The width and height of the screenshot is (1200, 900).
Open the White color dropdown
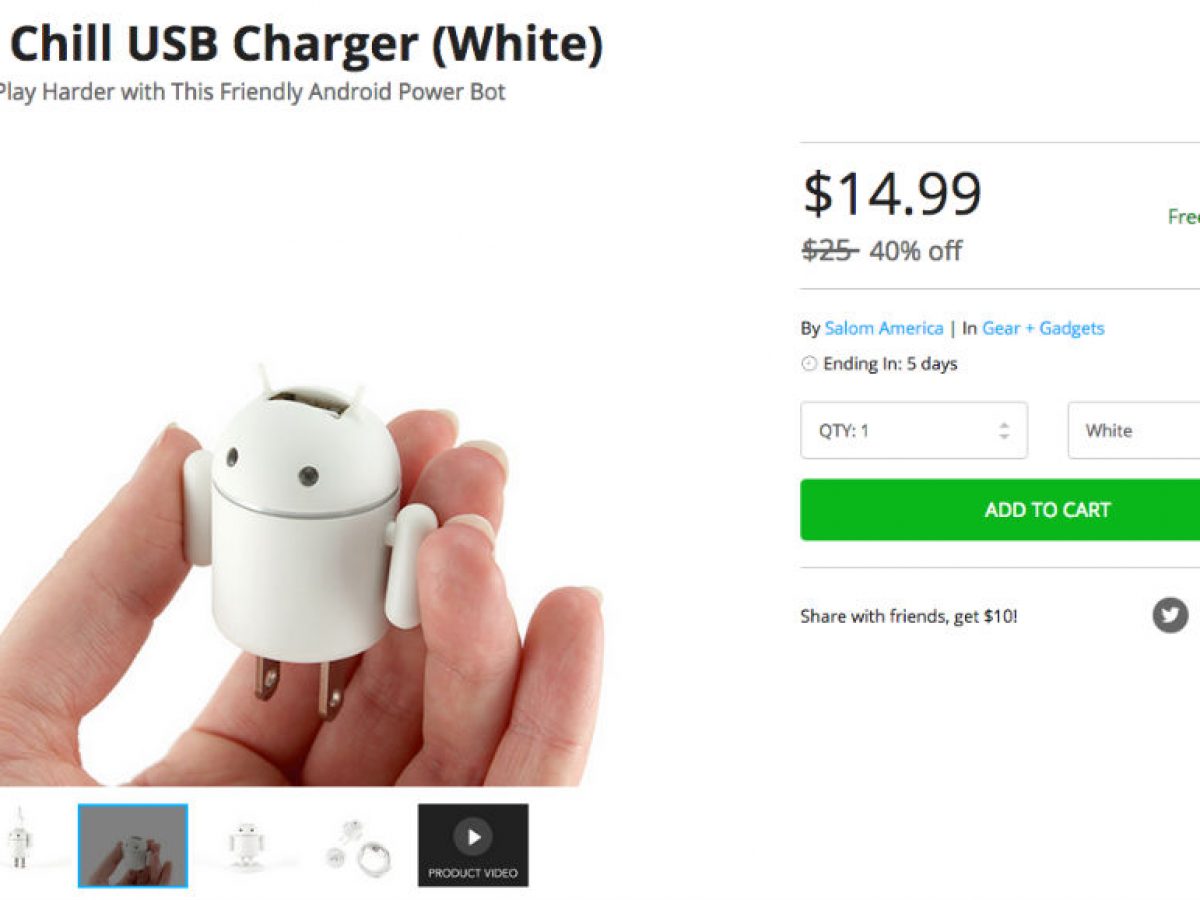click(x=1134, y=431)
